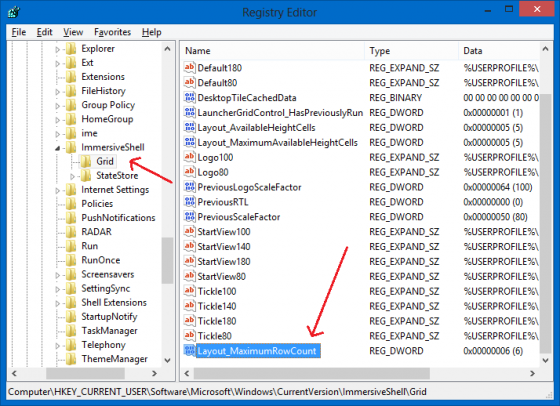Click the Default80 string value icon
Screen dimensions: 560x406
pos(189,82)
